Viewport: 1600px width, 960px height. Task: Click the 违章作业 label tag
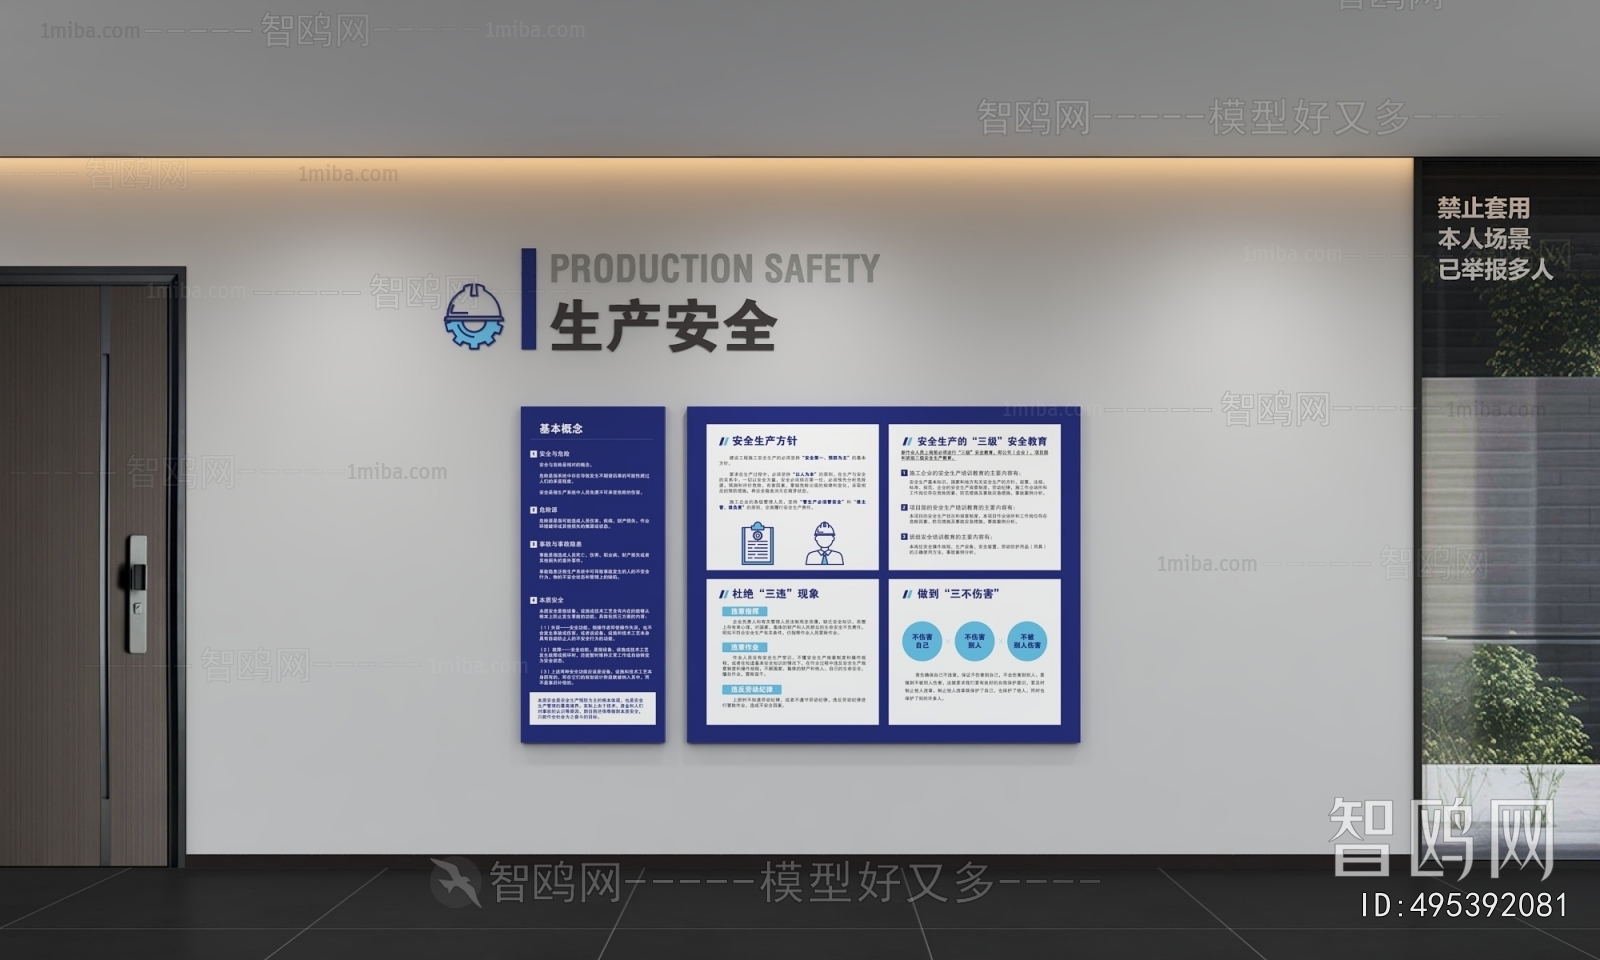point(745,648)
